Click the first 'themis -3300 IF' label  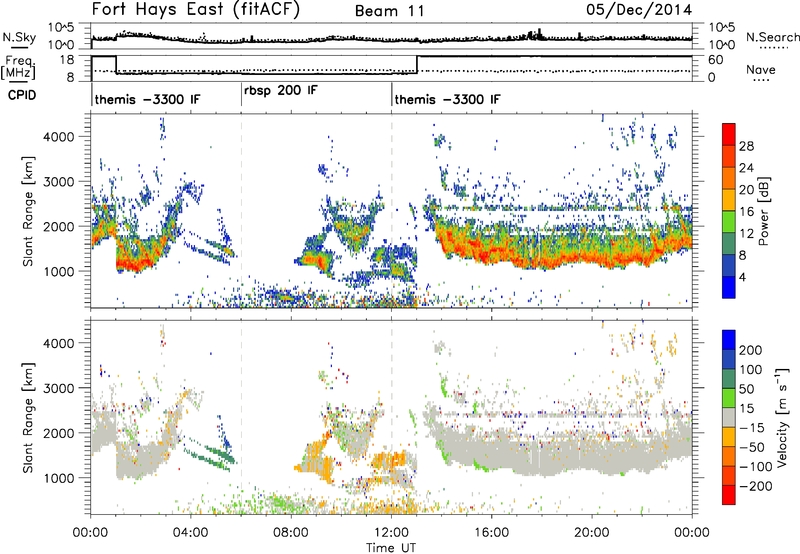pyautogui.click(x=147, y=99)
